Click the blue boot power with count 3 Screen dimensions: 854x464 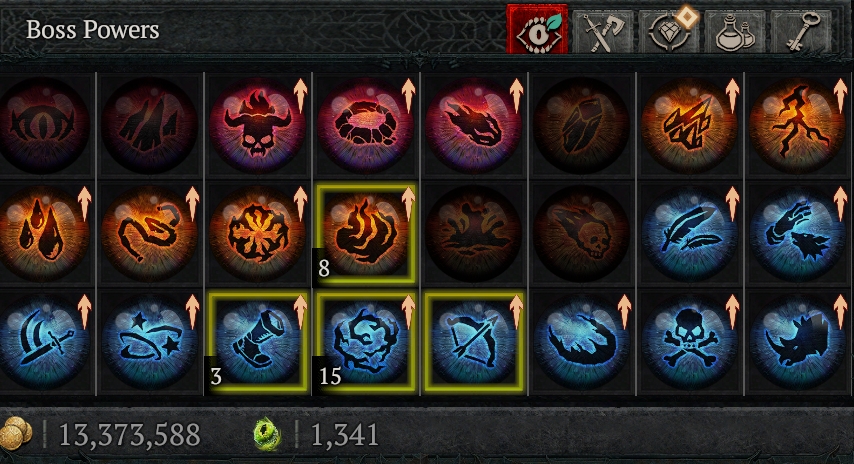[257, 341]
